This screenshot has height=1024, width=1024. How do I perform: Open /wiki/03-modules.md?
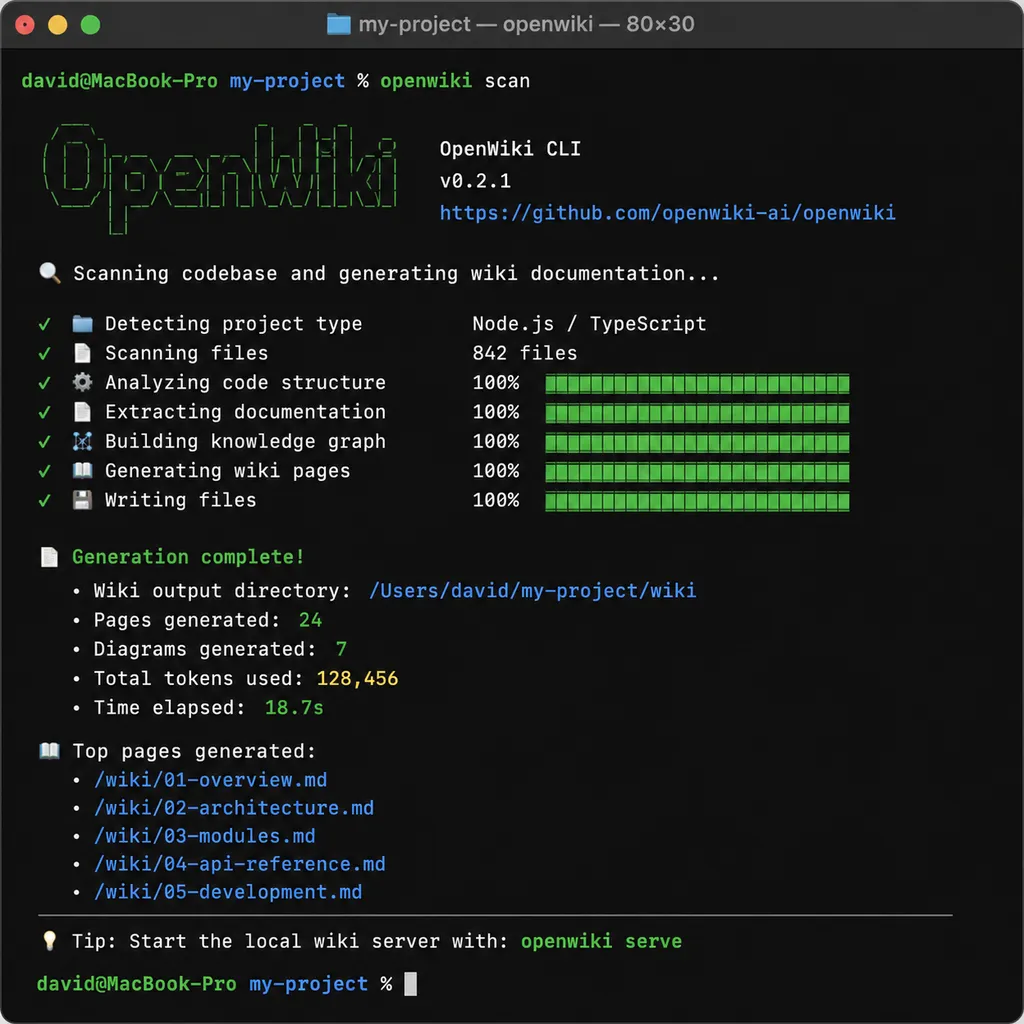pos(204,836)
